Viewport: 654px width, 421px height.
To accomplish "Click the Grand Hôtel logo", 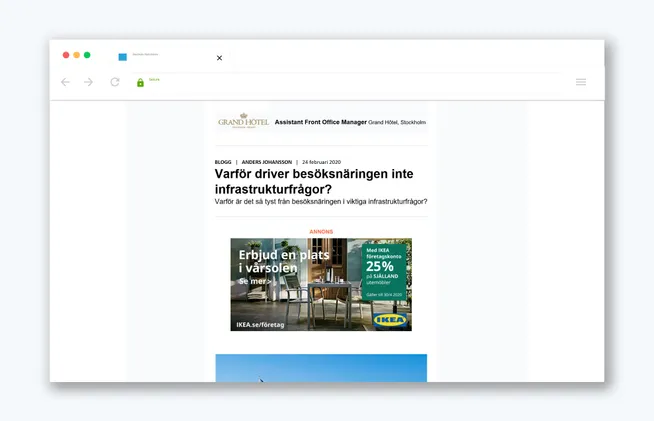I will (244, 121).
